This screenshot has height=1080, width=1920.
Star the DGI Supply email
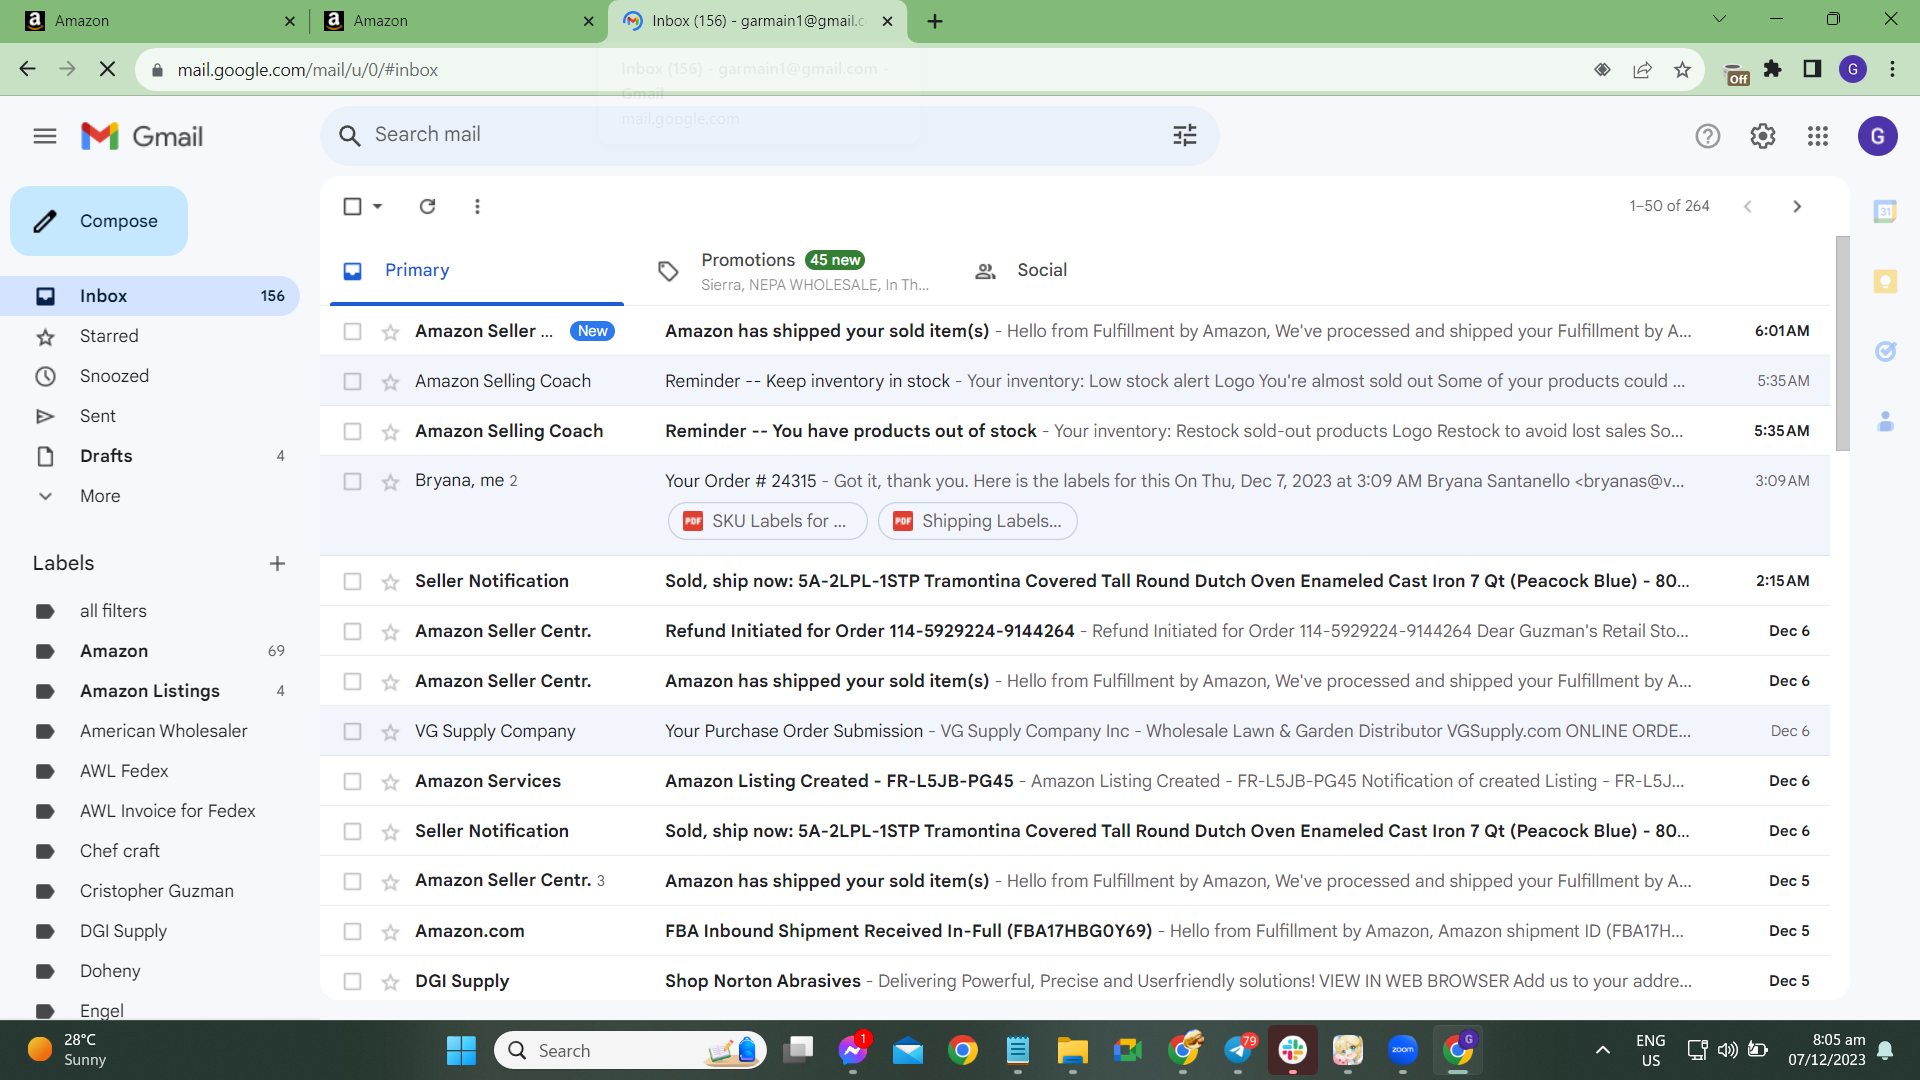(x=390, y=982)
